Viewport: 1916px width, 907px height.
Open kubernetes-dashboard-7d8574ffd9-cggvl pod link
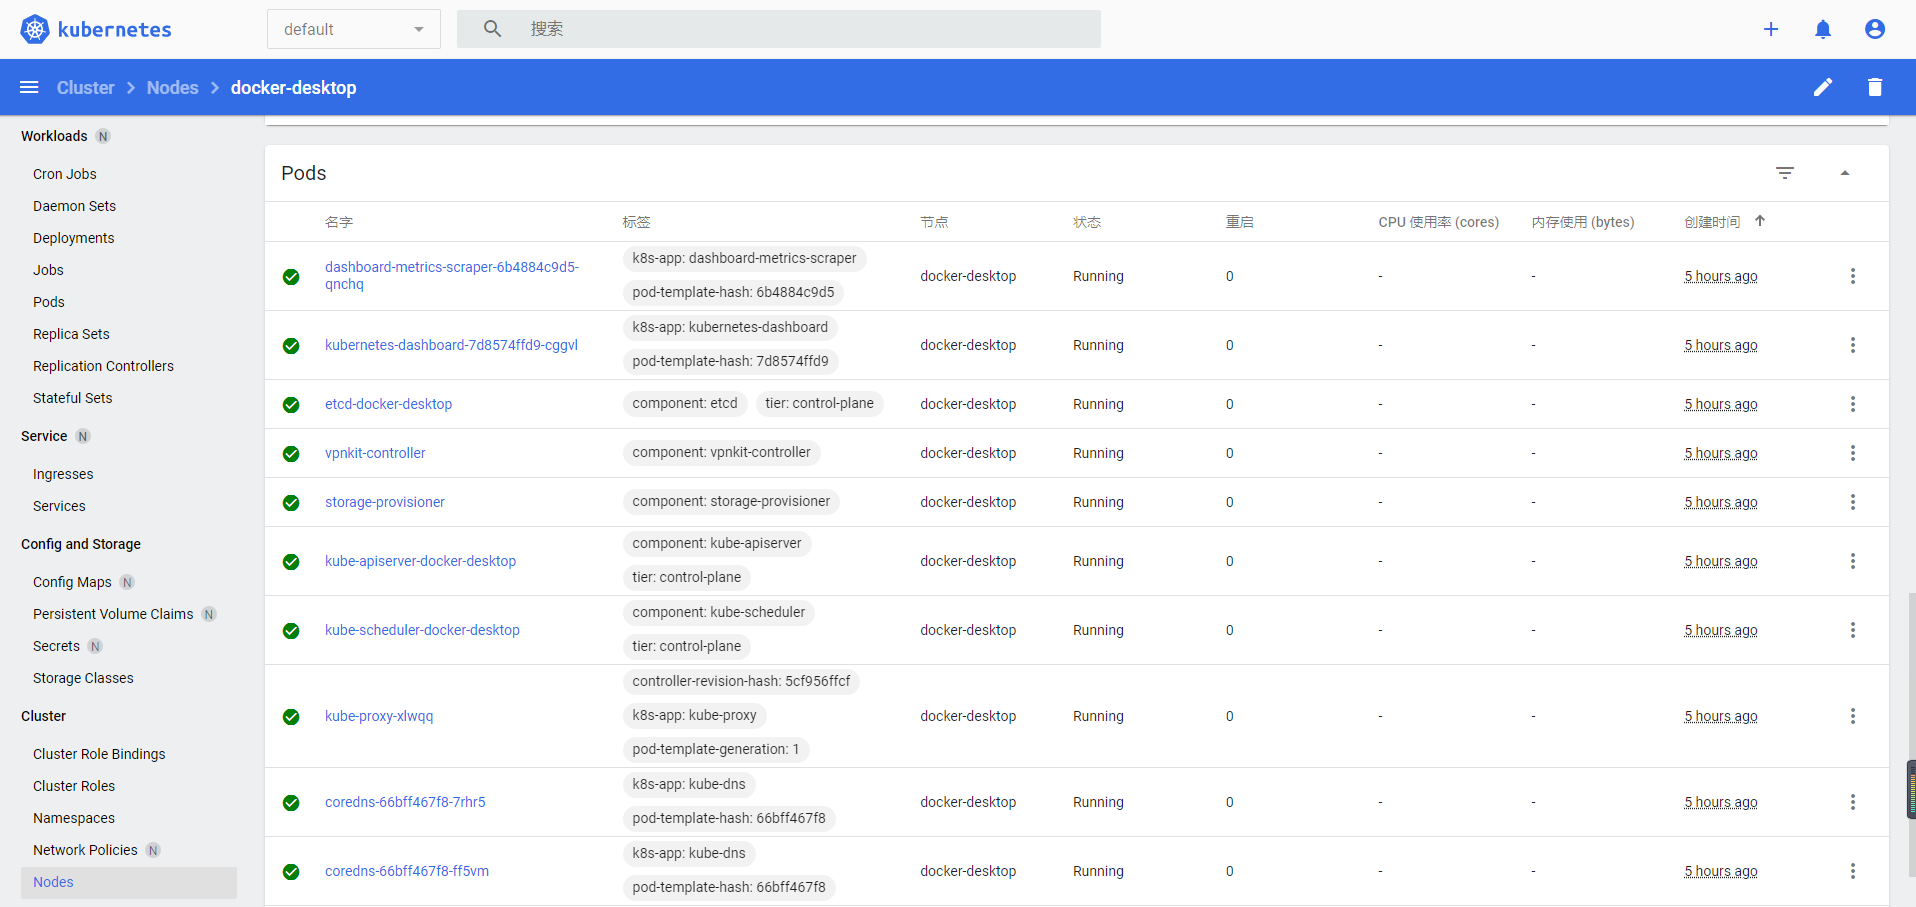[451, 345]
